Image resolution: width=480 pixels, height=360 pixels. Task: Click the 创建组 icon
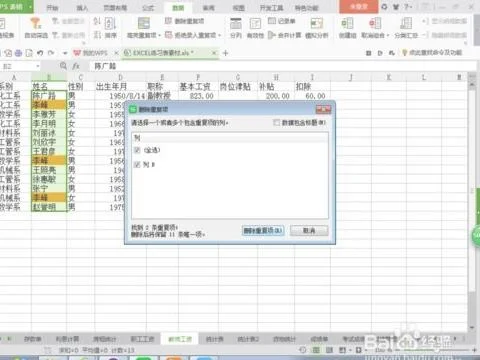coord(347,23)
